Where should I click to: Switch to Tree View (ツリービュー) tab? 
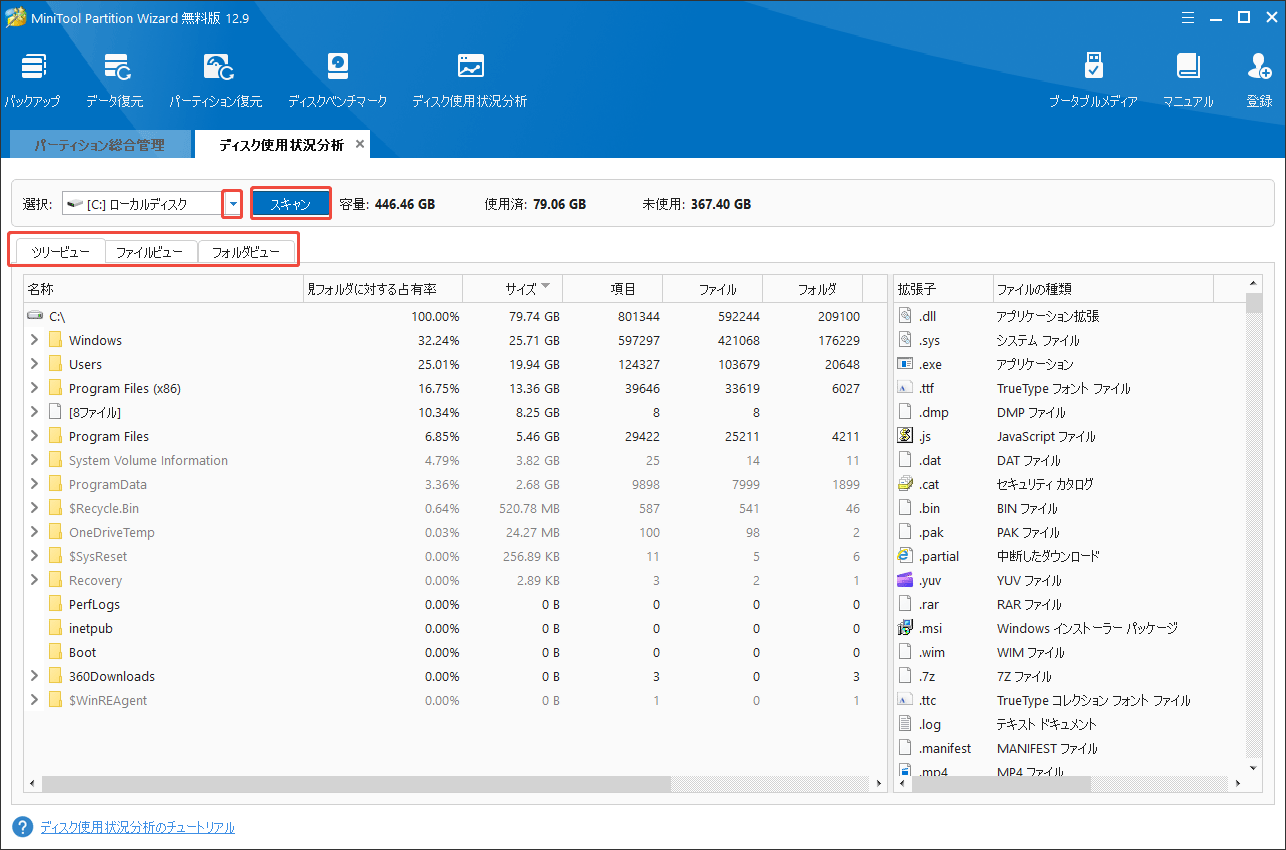tap(61, 252)
